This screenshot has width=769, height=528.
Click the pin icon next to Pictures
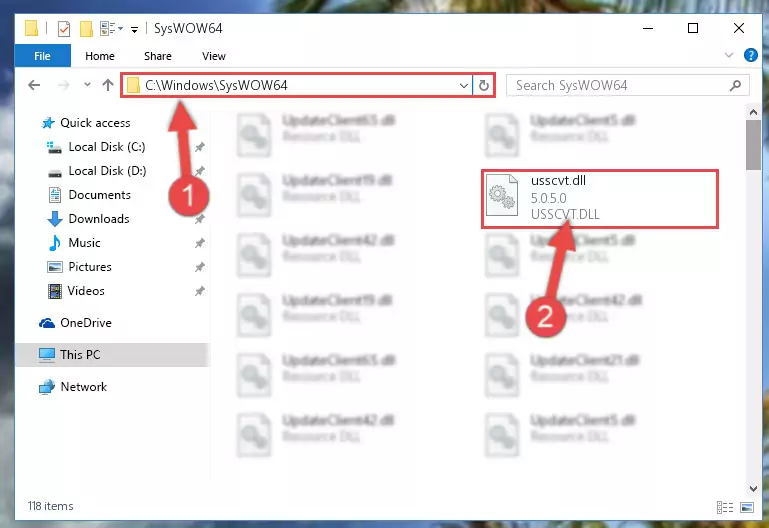pyautogui.click(x=200, y=267)
